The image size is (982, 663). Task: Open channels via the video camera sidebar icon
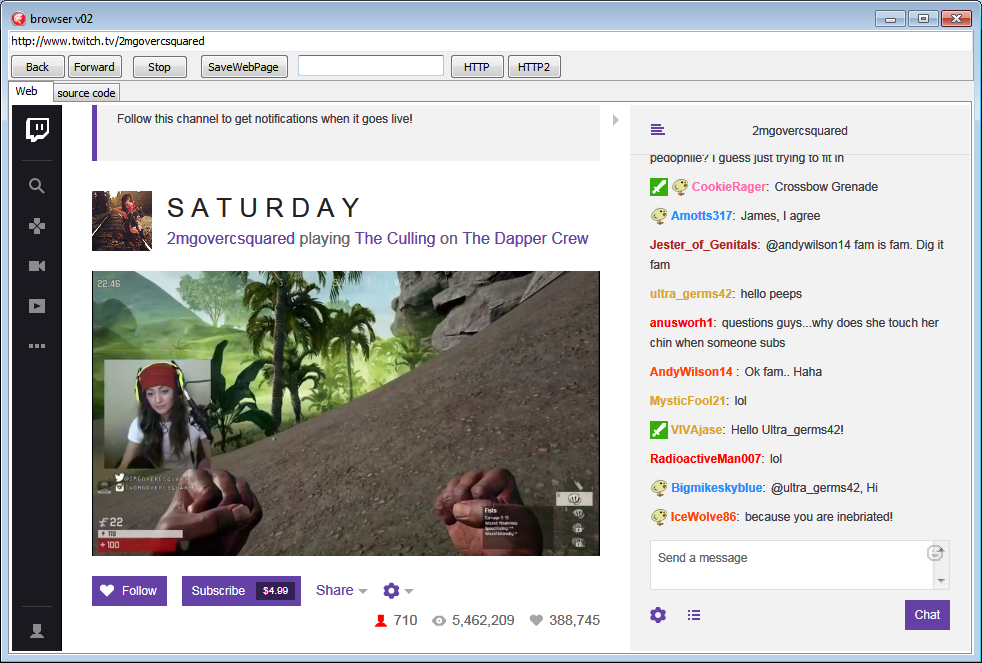37,266
